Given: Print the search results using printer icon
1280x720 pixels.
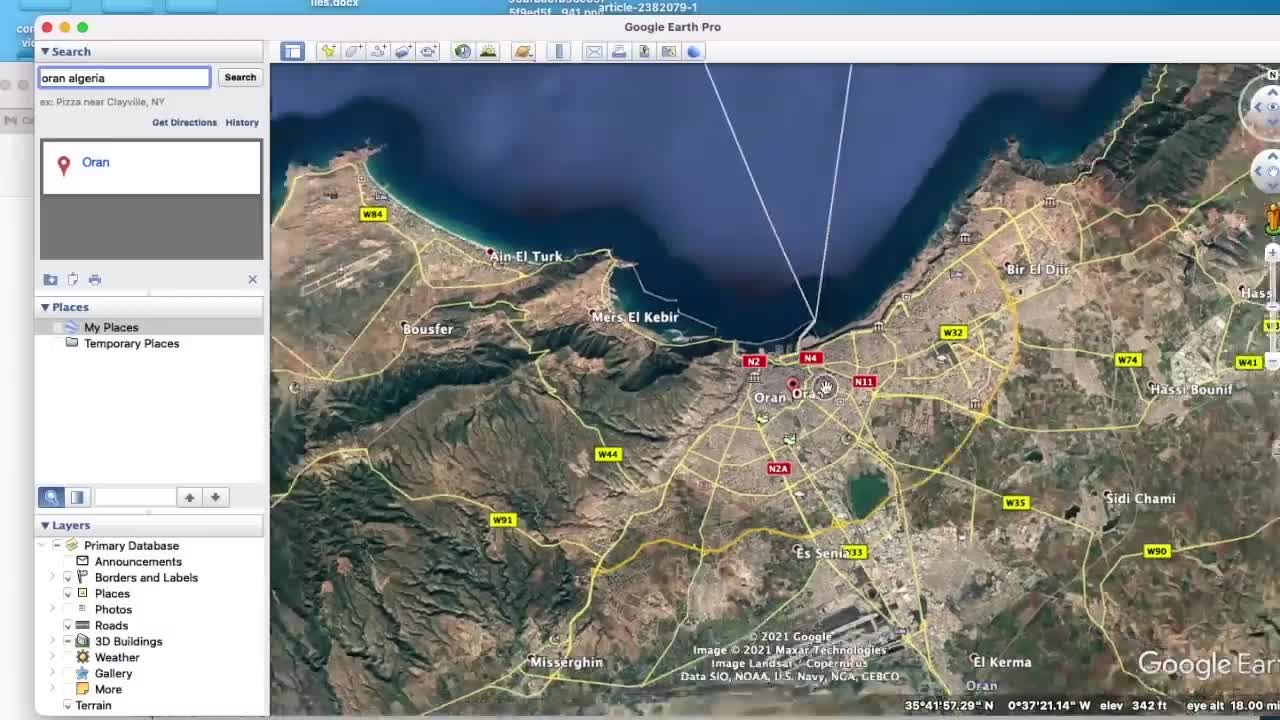Looking at the screenshot, I should (95, 279).
